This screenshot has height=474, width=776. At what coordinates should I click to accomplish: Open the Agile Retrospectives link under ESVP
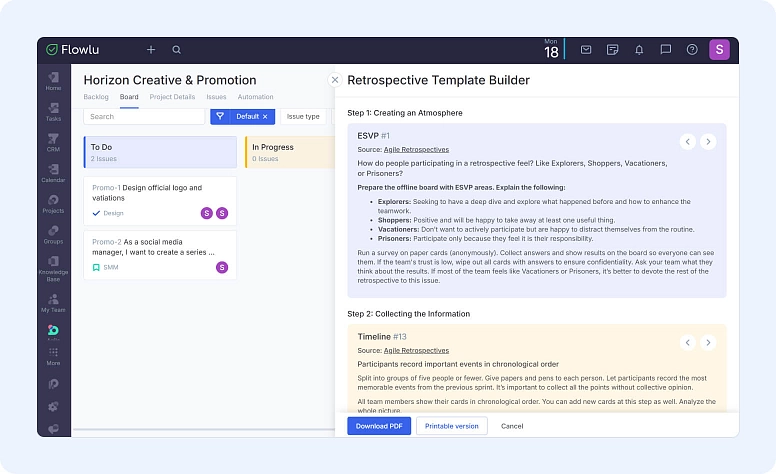416,149
